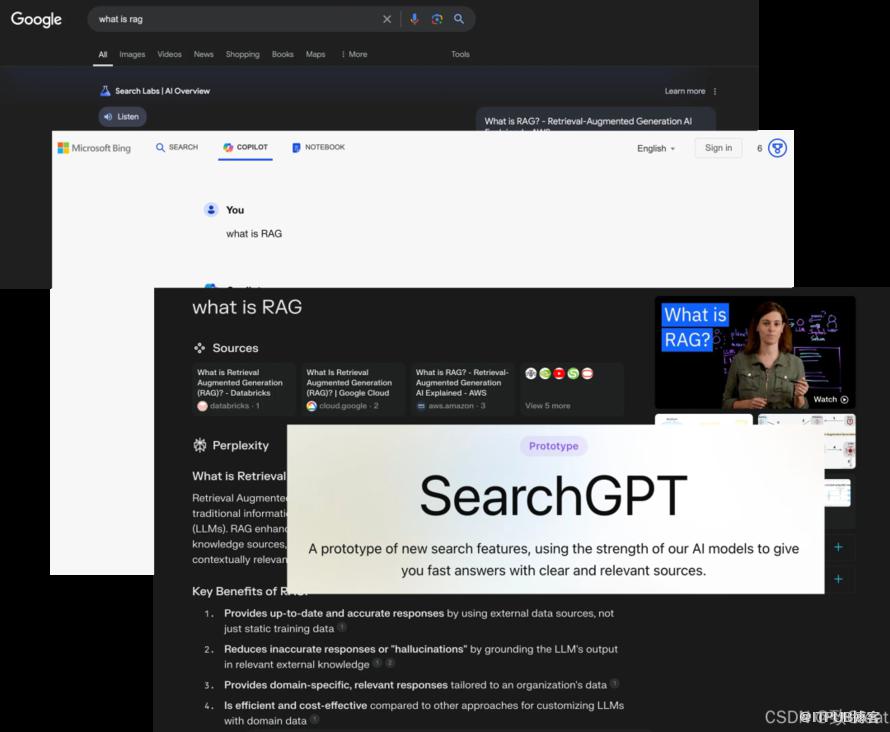Screen dimensions: 890x732
Task: Click the Sign in button
Action: pos(719,148)
